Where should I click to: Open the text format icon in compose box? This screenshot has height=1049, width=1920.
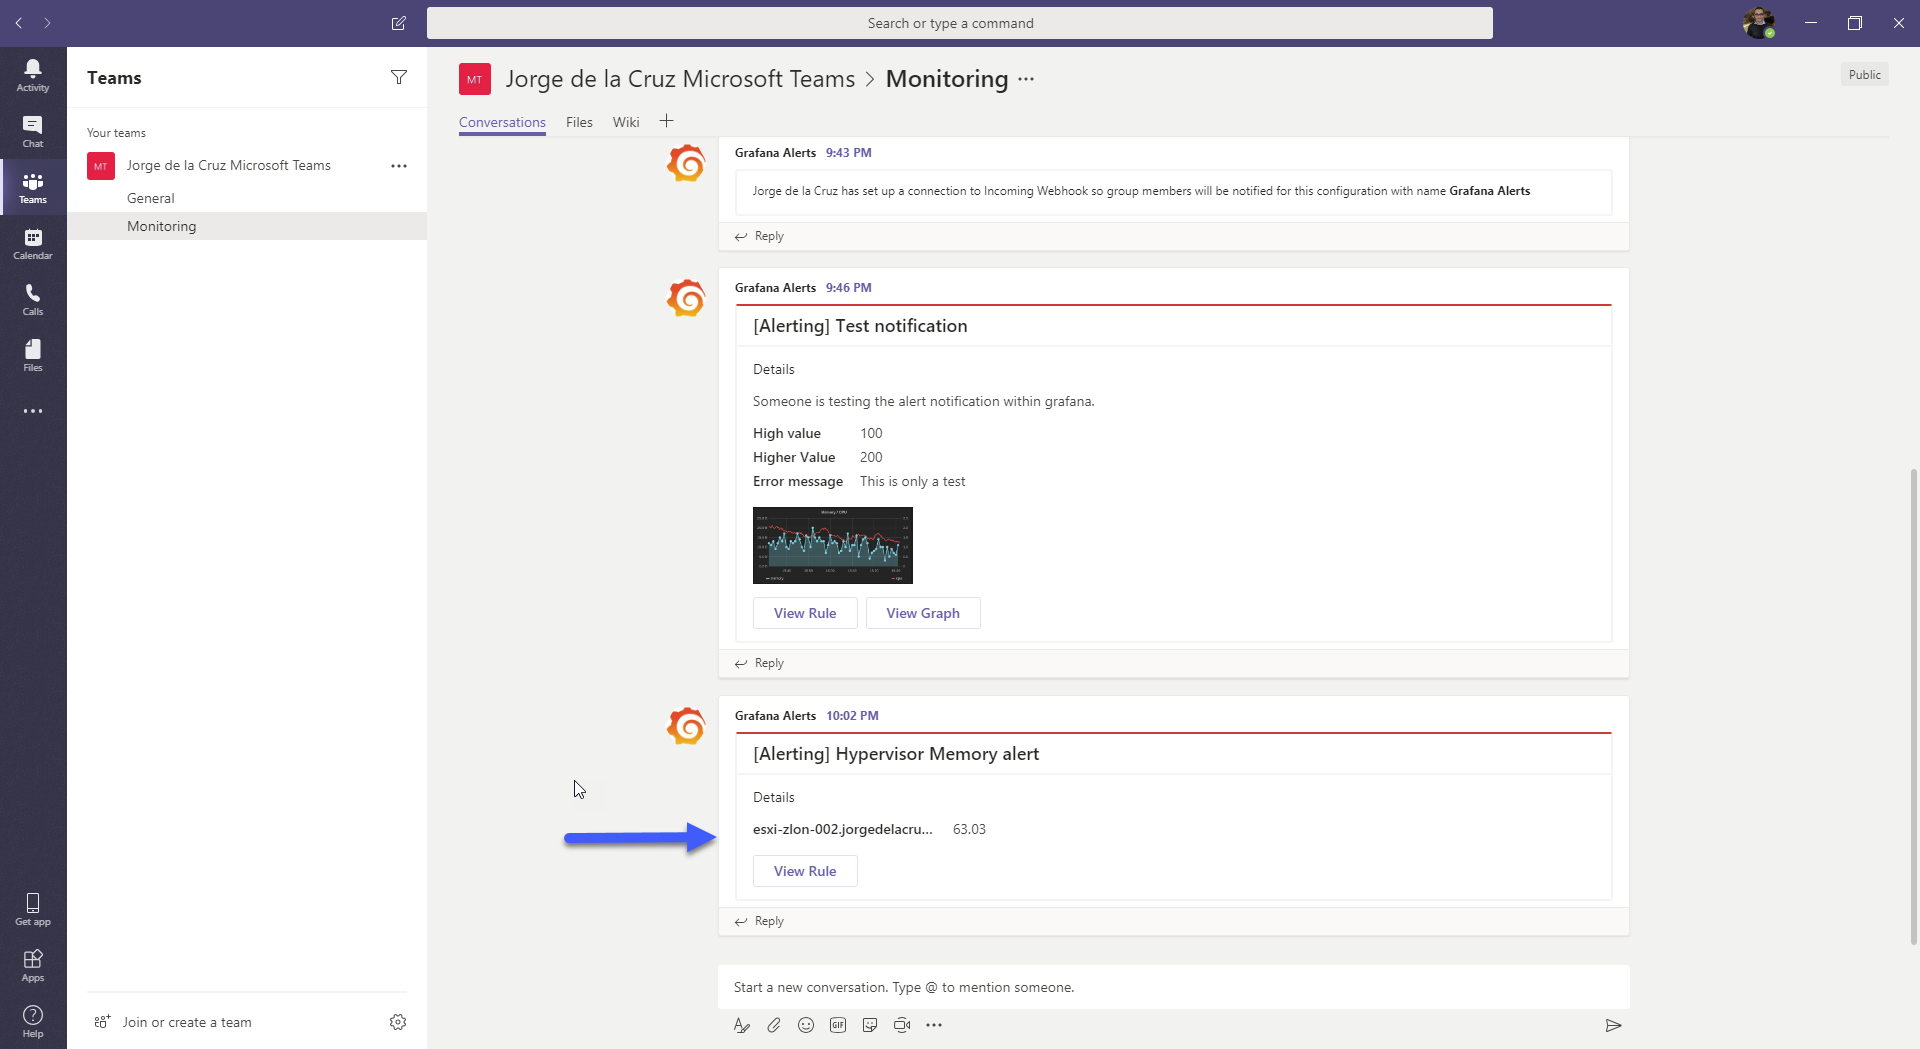coord(742,1025)
